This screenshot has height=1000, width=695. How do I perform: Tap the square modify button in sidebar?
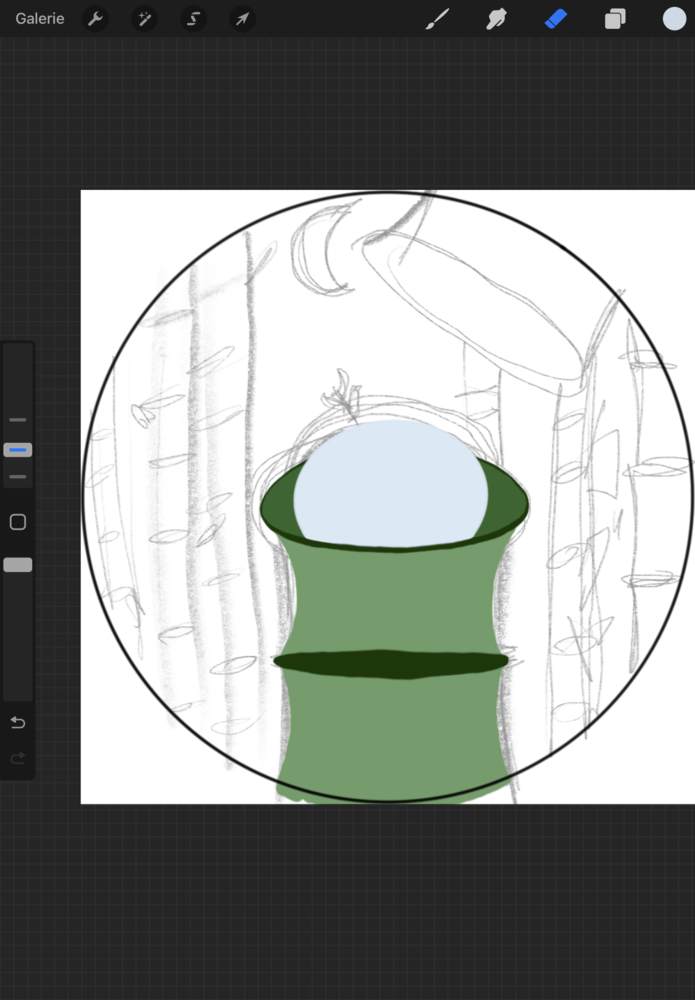18,522
